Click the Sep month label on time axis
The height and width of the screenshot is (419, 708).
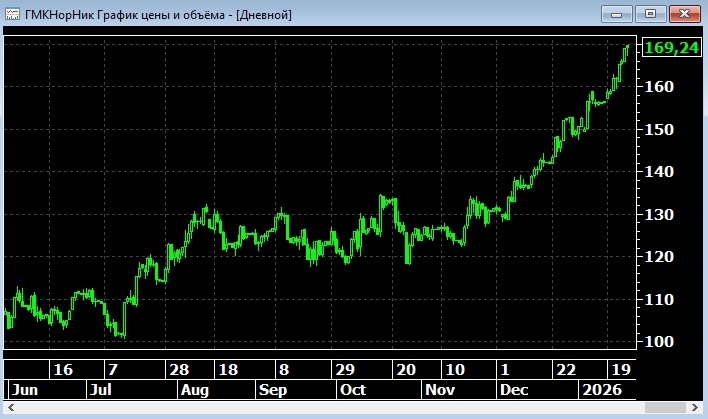(273, 390)
